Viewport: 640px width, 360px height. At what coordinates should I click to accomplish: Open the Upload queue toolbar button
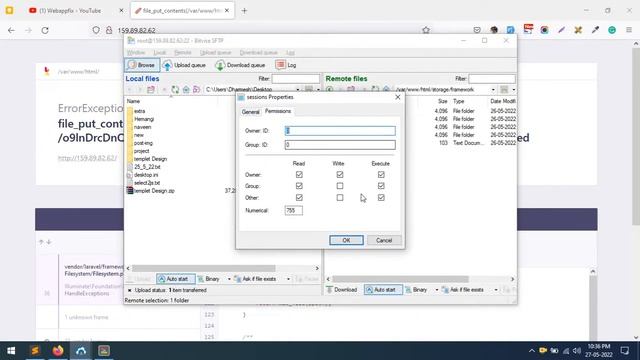point(184,65)
